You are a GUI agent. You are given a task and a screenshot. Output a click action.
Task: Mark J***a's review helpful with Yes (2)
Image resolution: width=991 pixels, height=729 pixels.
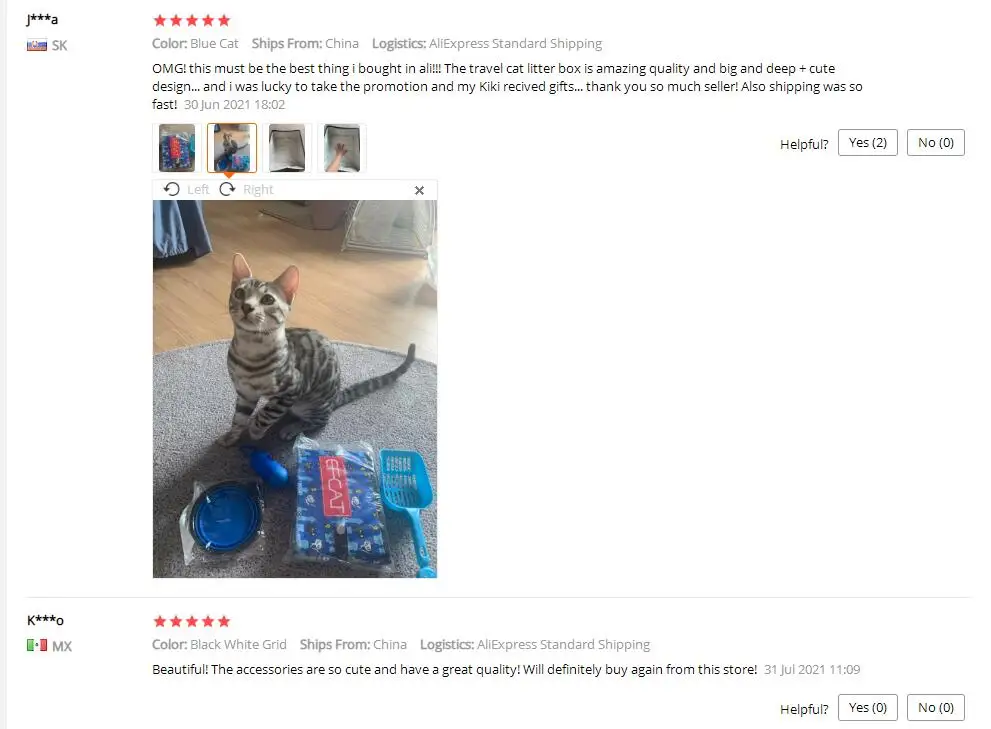point(868,143)
